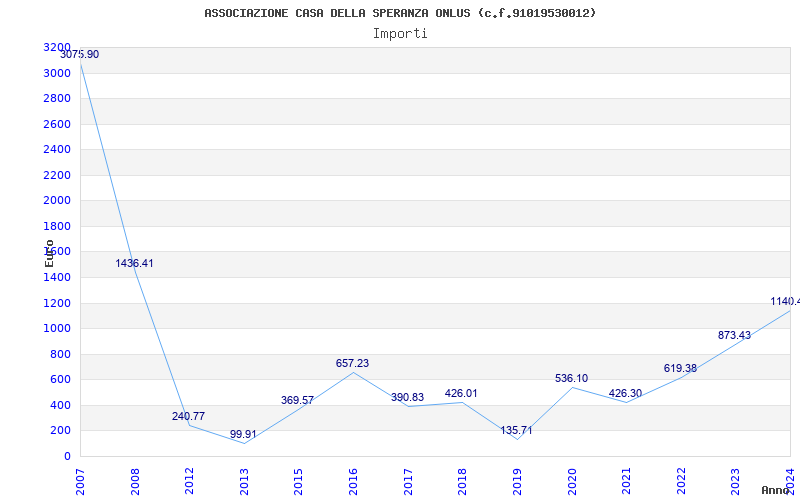Click the 3075.90 data label
Viewport: 800px width, 500px height.
[80, 55]
